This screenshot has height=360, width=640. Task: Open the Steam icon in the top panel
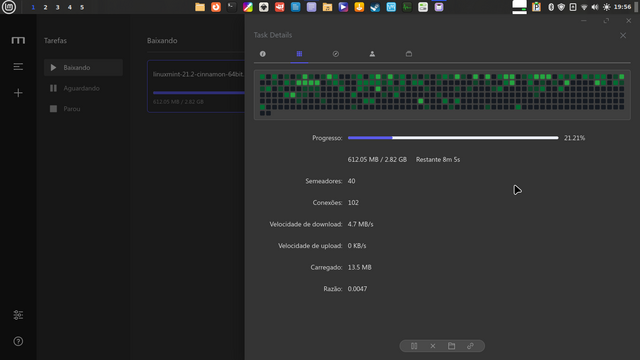click(375, 7)
